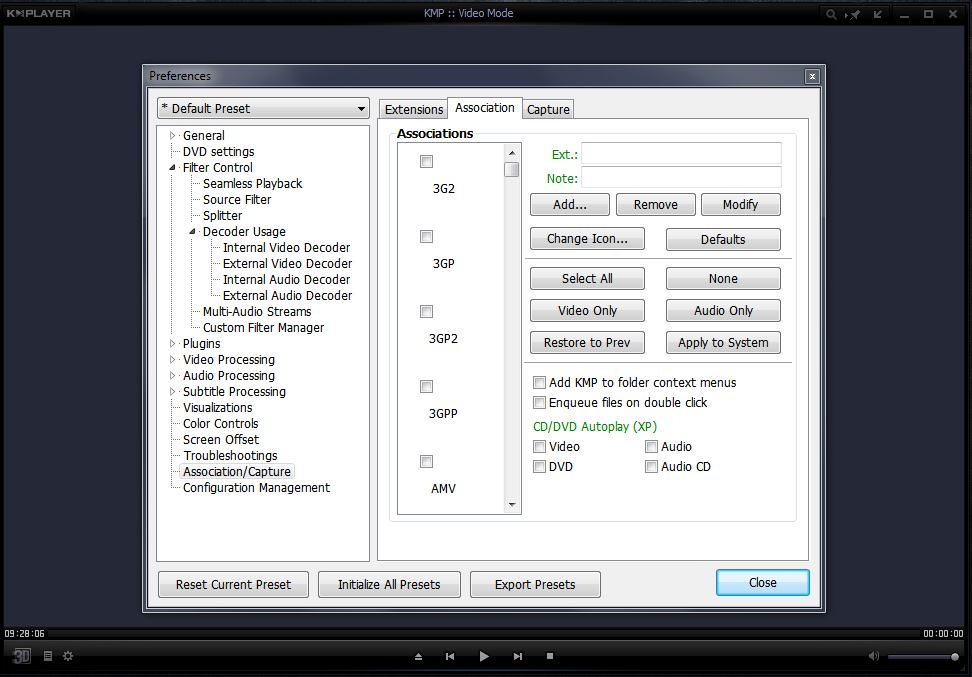The height and width of the screenshot is (677, 972).
Task: Enable Add KMP to folder context menus
Action: click(539, 382)
